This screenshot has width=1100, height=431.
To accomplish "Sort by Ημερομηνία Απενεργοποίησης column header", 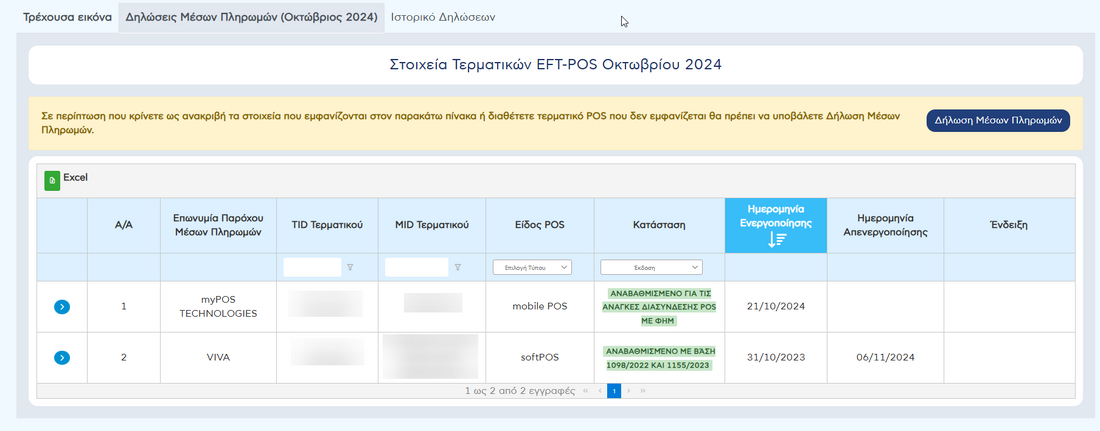I will click(884, 225).
